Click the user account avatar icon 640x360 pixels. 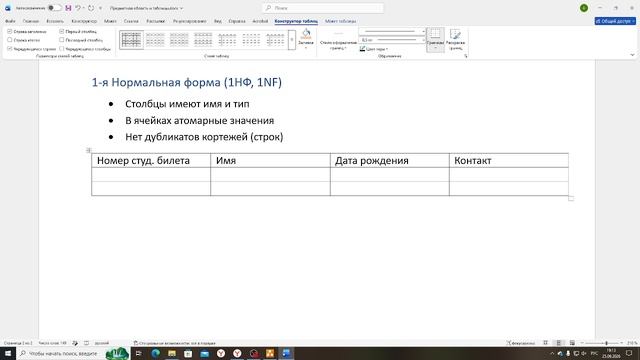pos(584,8)
